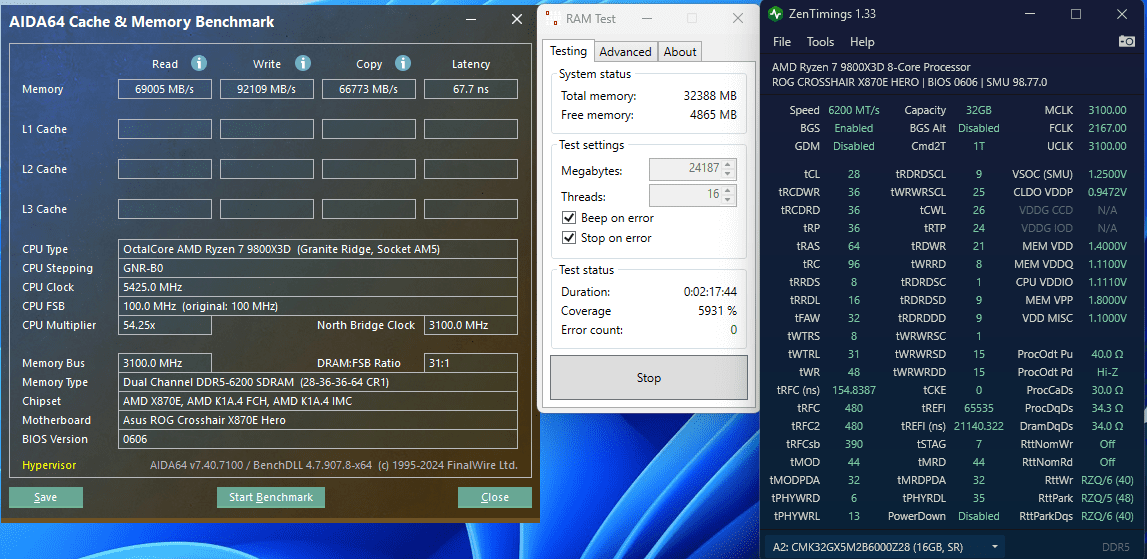The height and width of the screenshot is (559, 1147).
Task: Click the DDR5 label in ZenTimings footer
Action: point(1116,547)
